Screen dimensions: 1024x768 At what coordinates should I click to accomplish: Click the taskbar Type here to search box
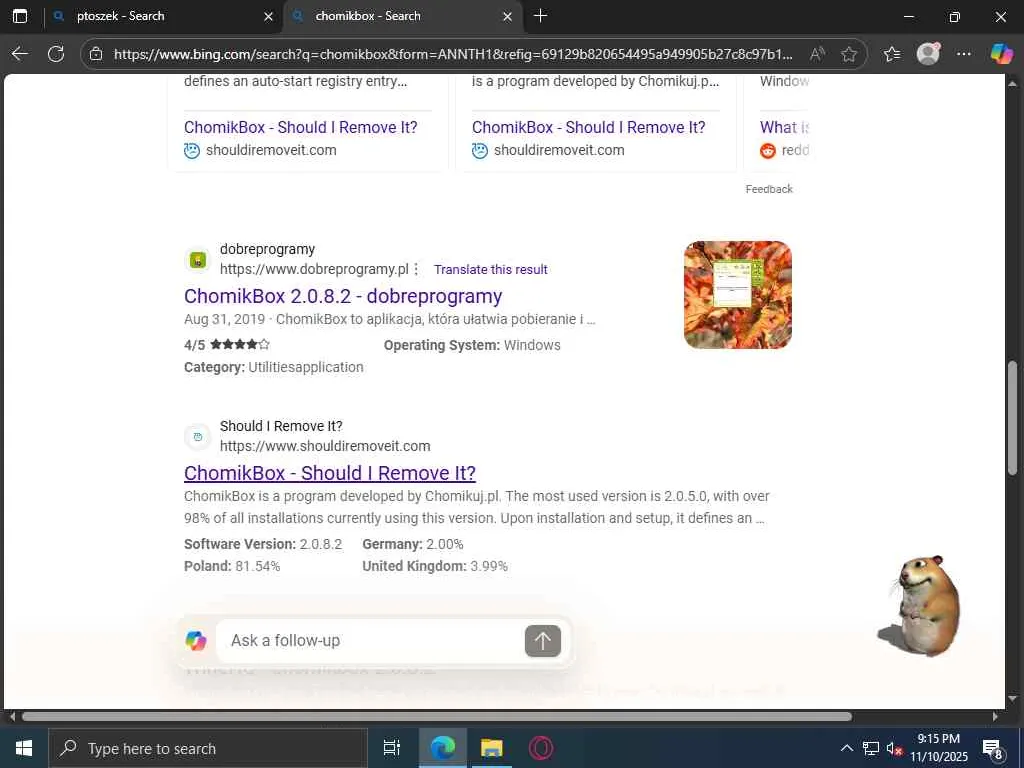point(208,748)
